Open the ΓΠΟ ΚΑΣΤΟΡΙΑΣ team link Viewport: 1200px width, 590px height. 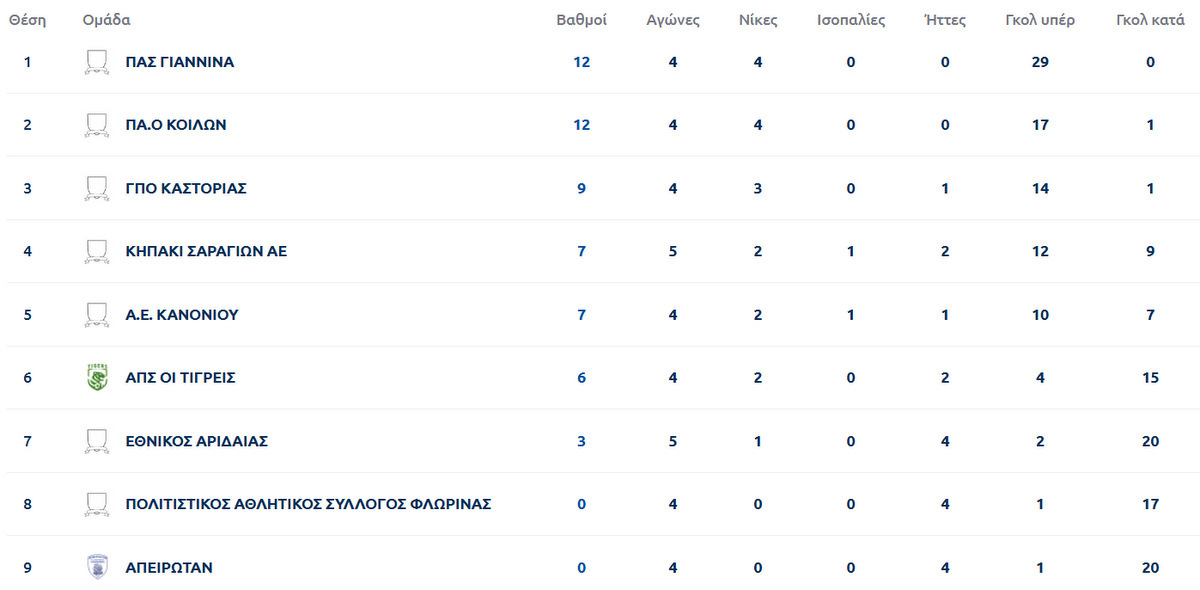[186, 188]
